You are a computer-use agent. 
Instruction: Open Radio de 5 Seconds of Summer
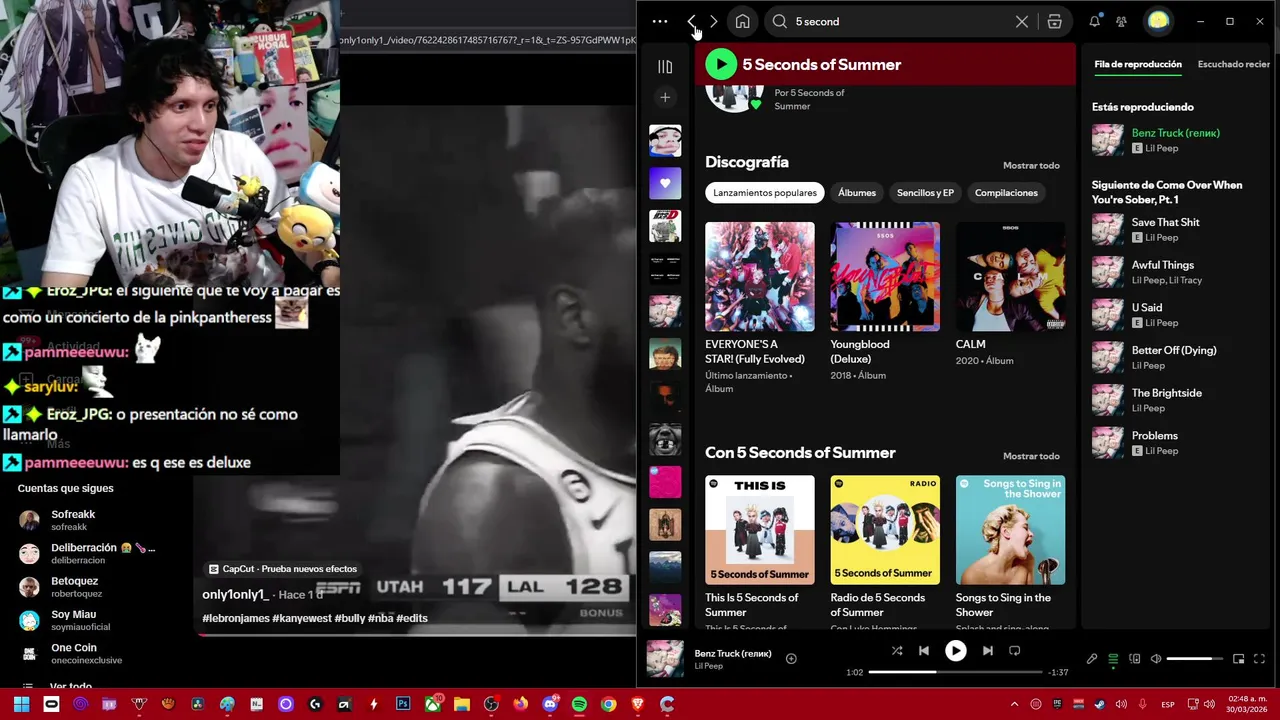pos(885,530)
